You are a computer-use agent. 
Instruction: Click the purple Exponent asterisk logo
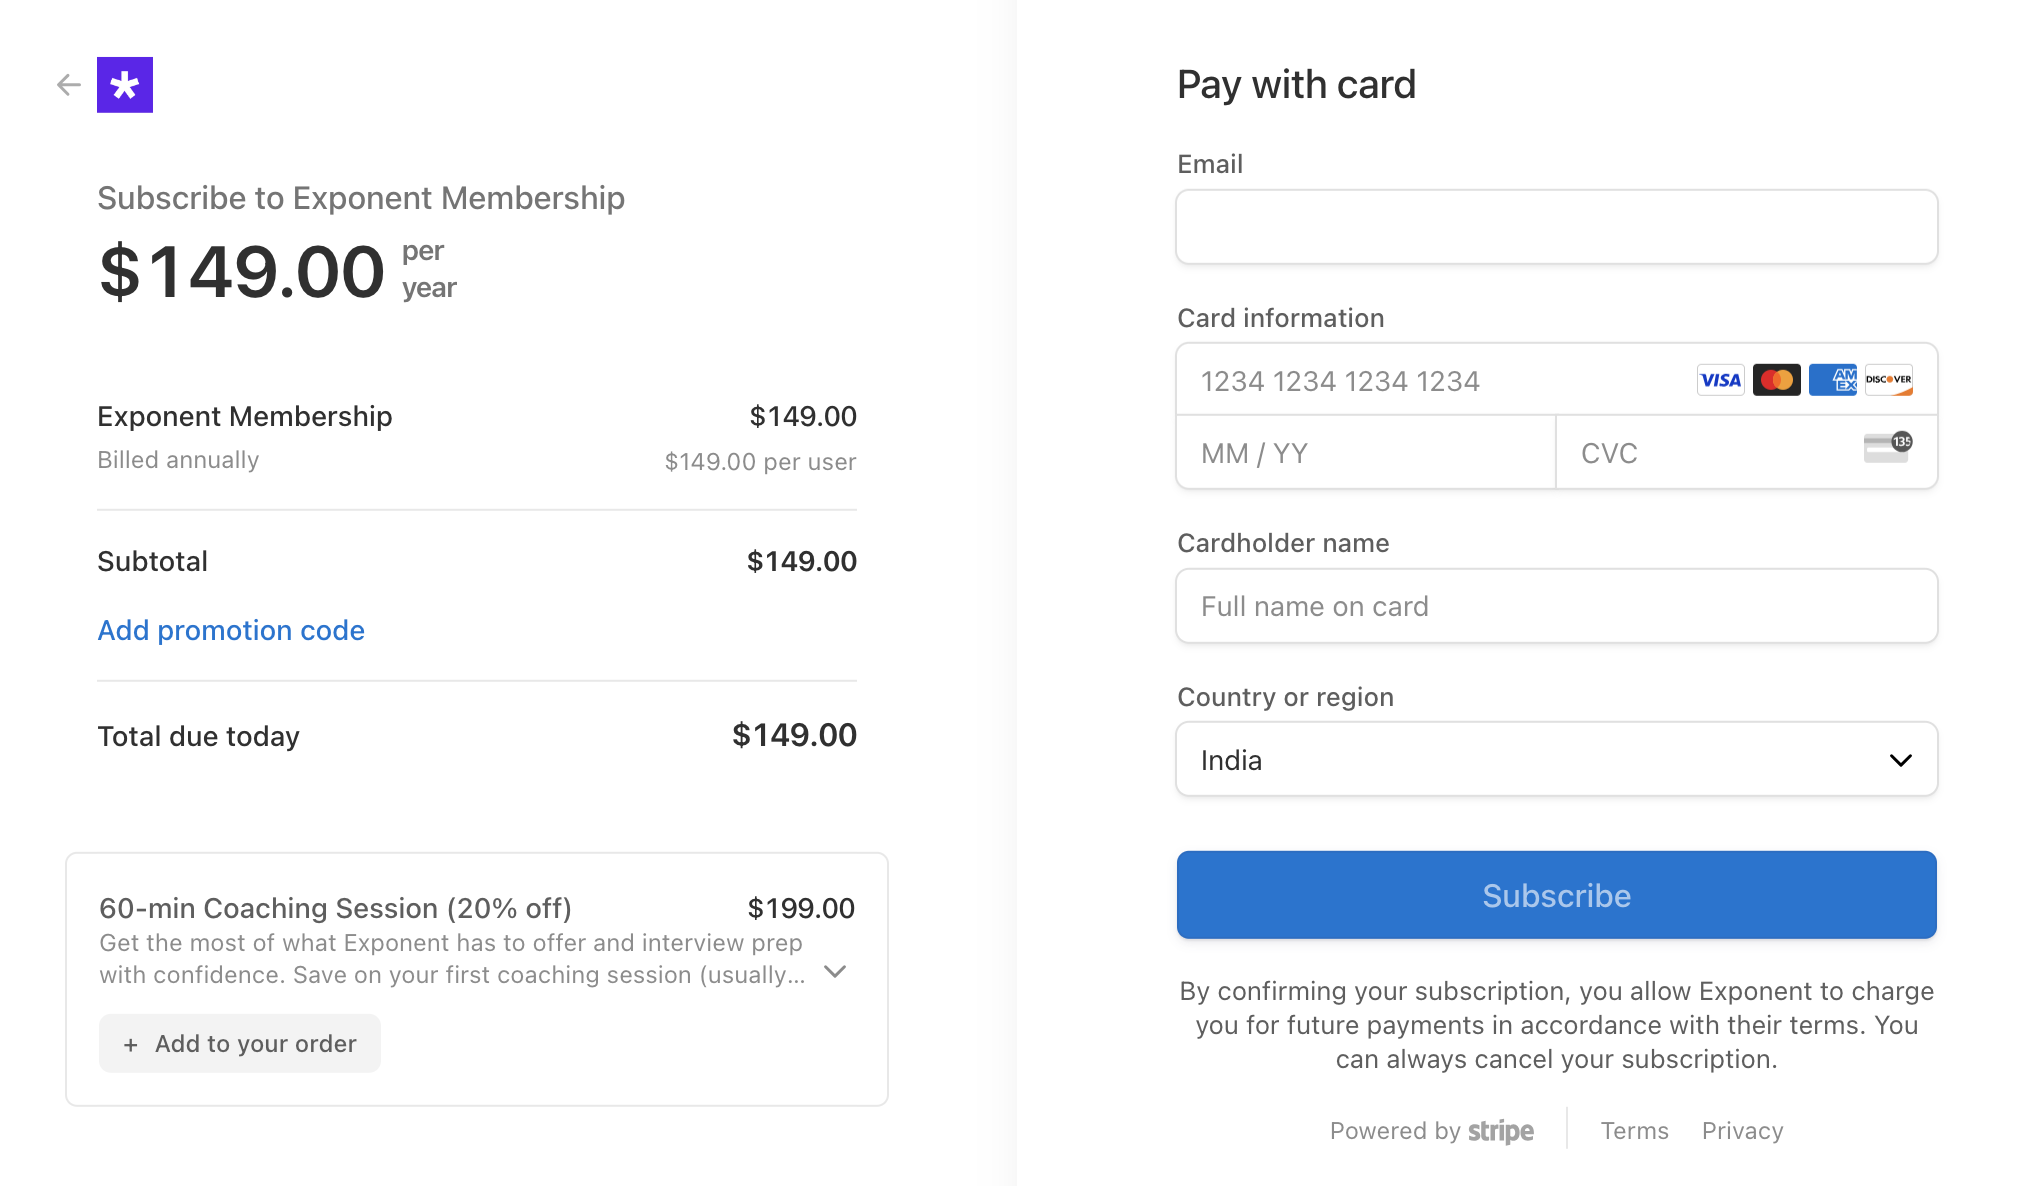point(124,85)
